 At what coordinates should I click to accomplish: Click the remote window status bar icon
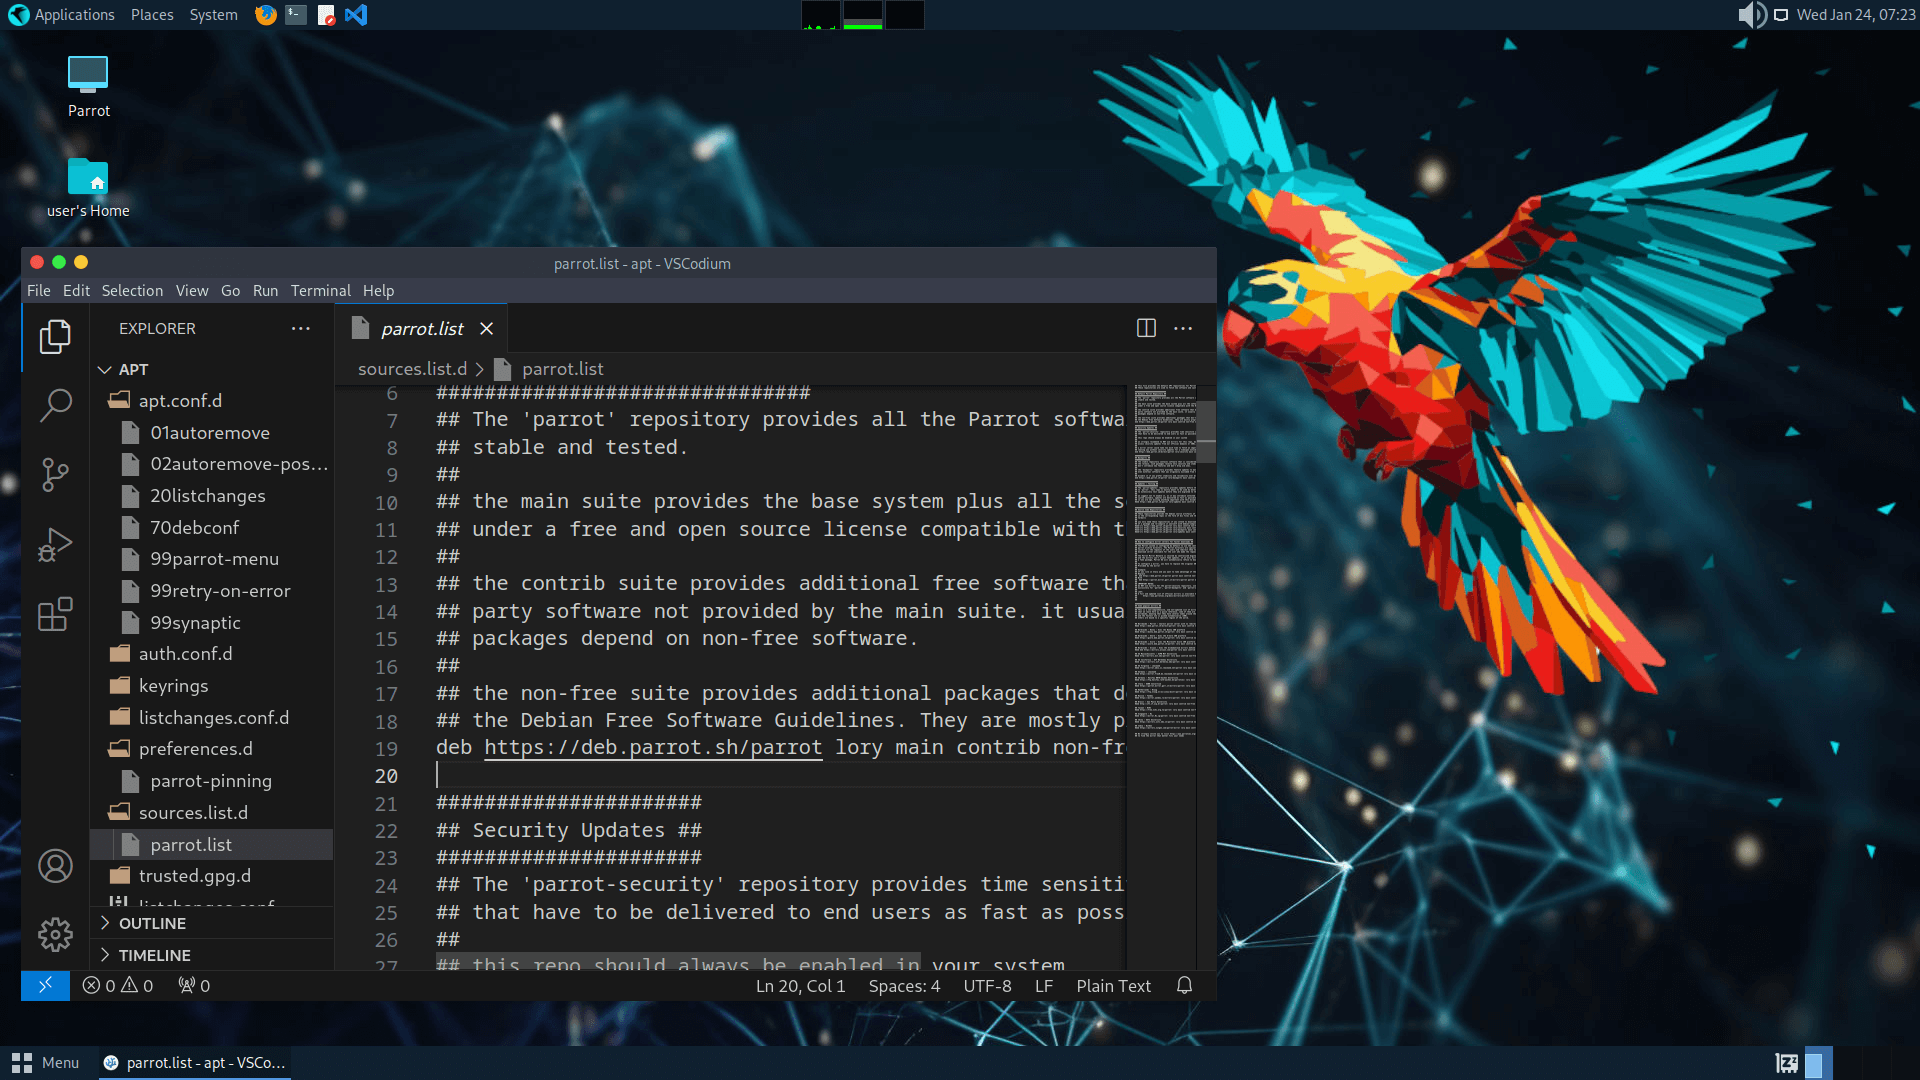45,986
